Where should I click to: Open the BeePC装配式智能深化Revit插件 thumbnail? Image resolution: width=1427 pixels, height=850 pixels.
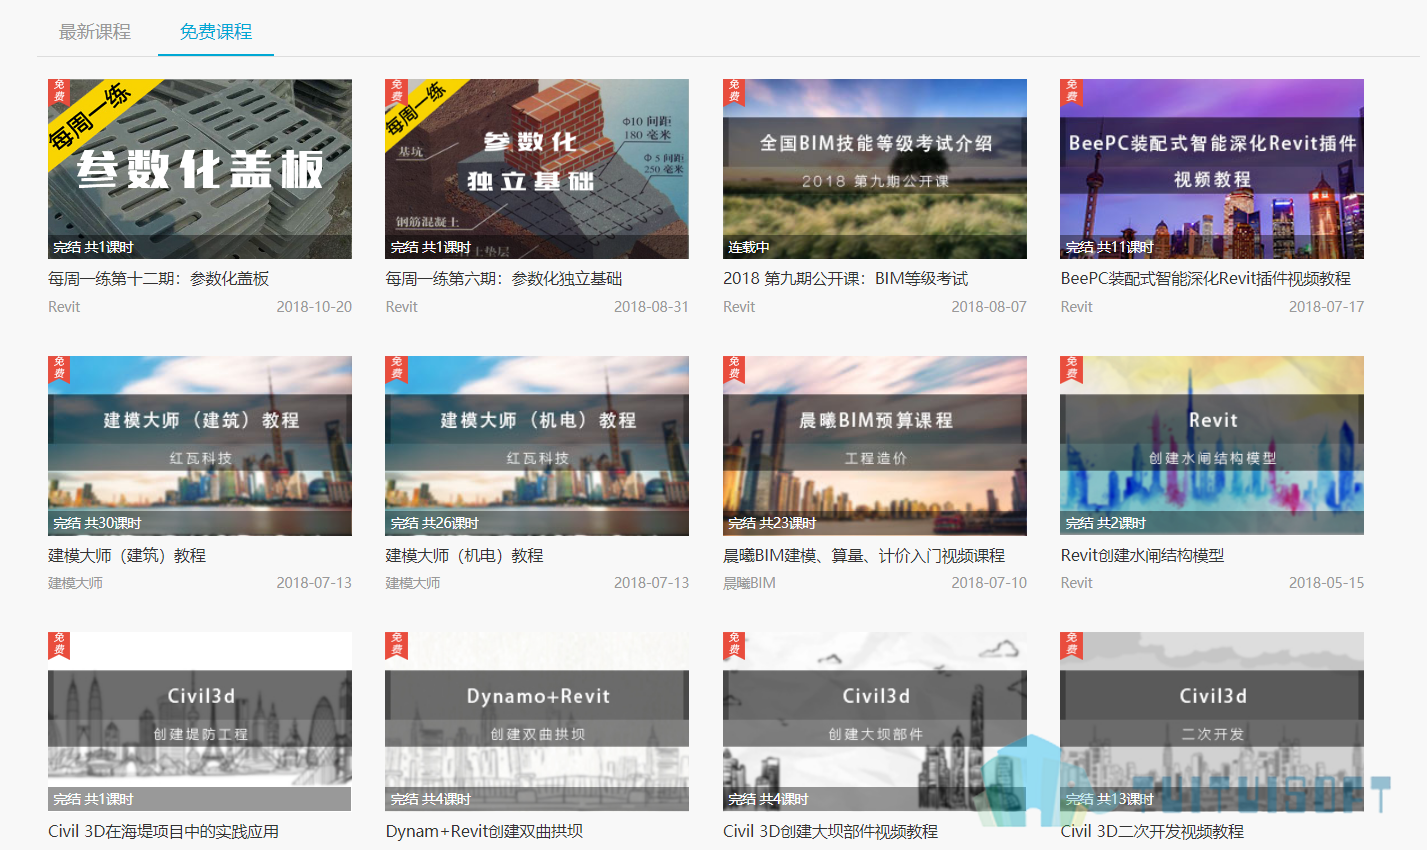[x=1212, y=169]
